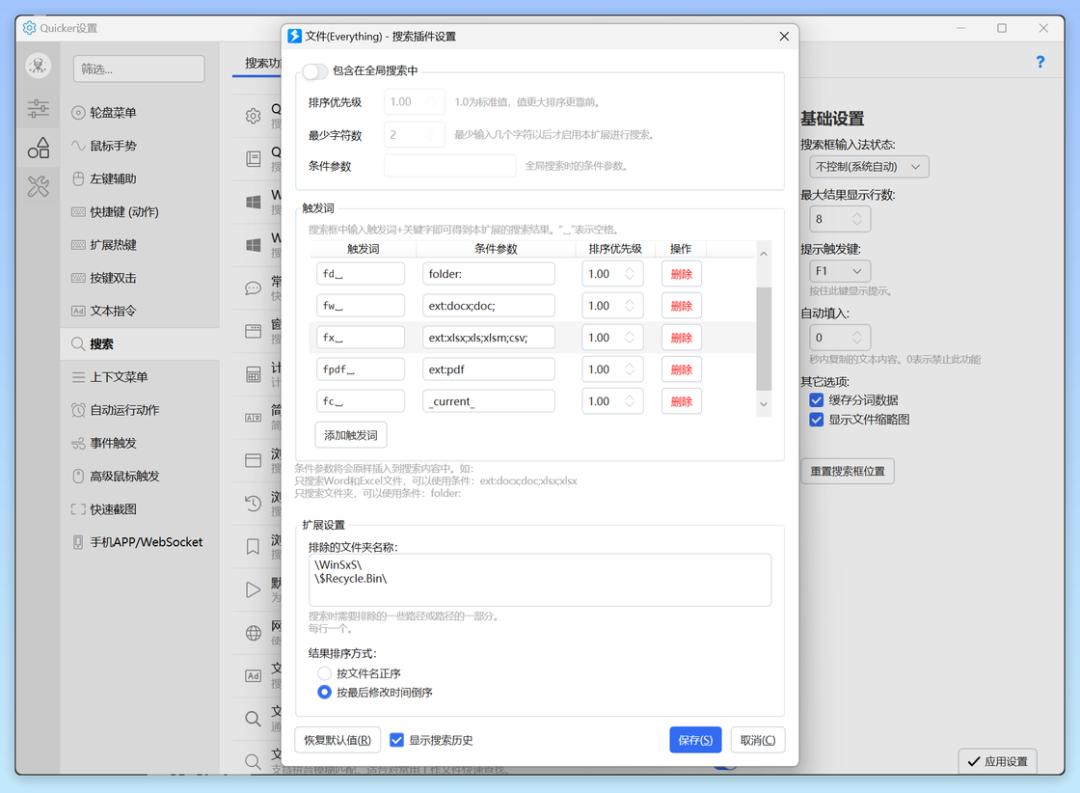Adjust priority stepper in fpdf_ row
1080x793 pixels.
pyautogui.click(x=630, y=369)
